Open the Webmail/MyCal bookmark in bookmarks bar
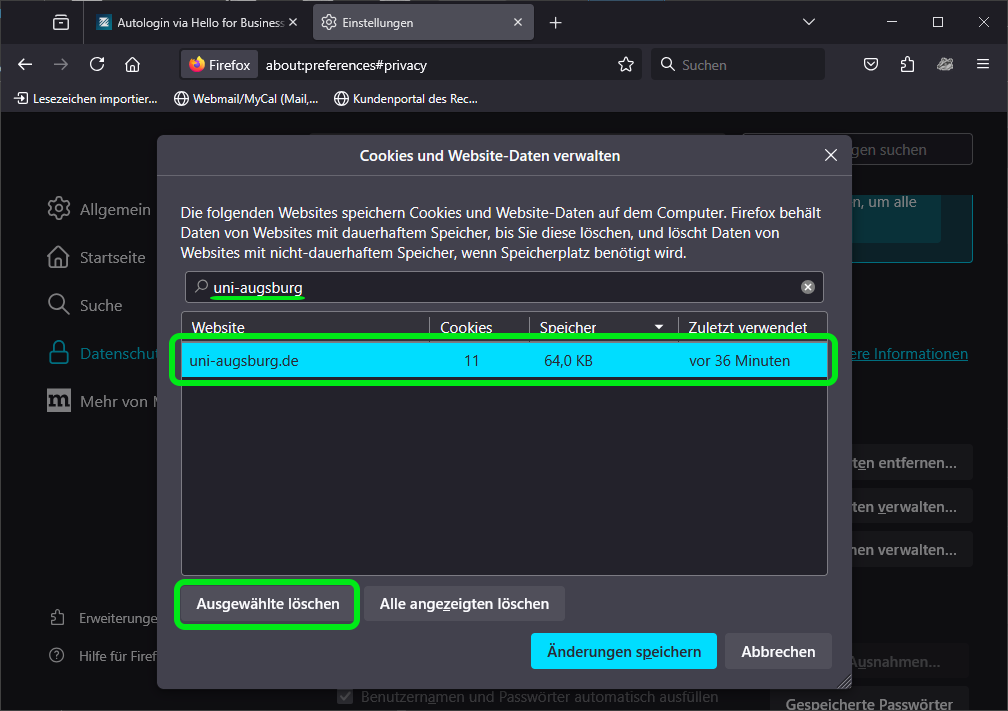The width and height of the screenshot is (1008, 711). (x=246, y=98)
